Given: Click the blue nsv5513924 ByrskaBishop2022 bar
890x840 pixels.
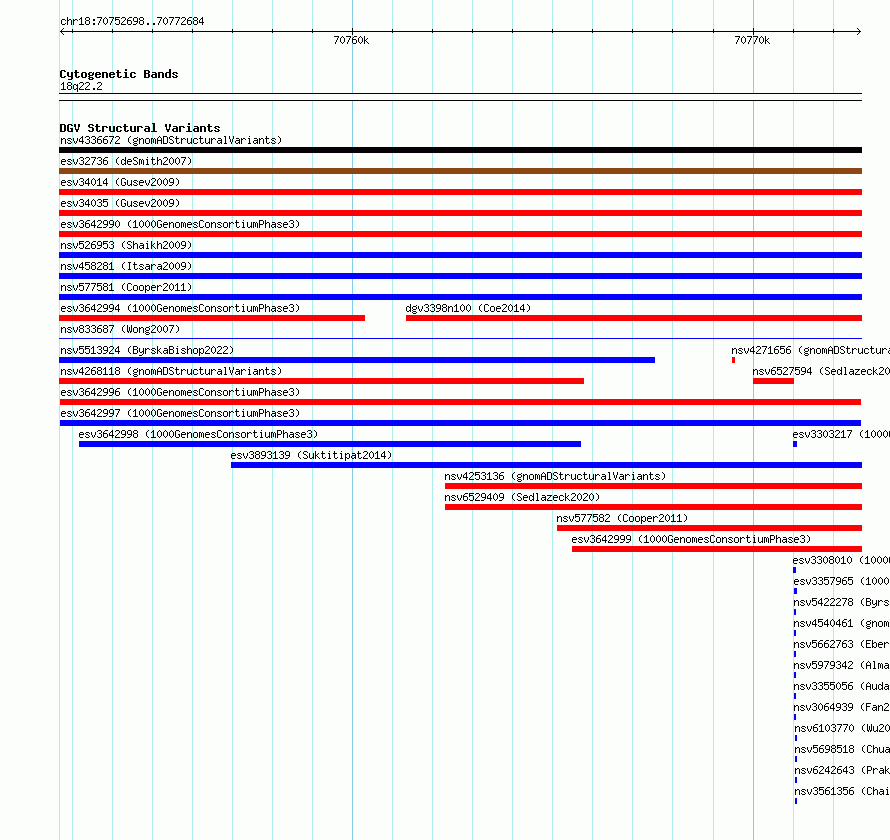Looking at the screenshot, I should coord(357,360).
